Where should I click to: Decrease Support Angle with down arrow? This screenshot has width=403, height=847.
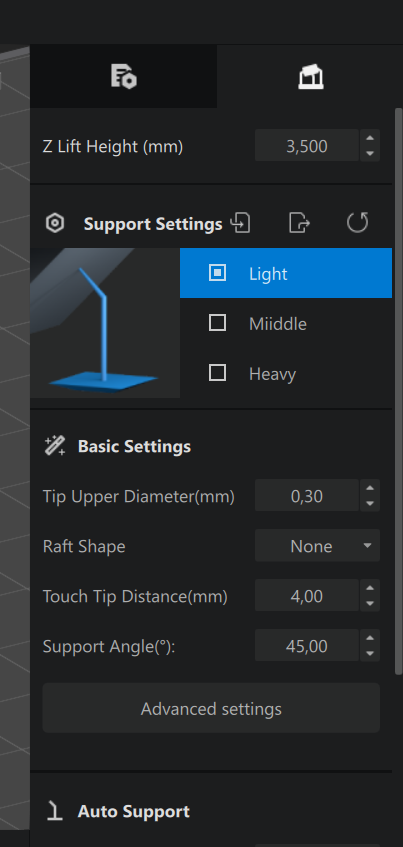coord(370,654)
